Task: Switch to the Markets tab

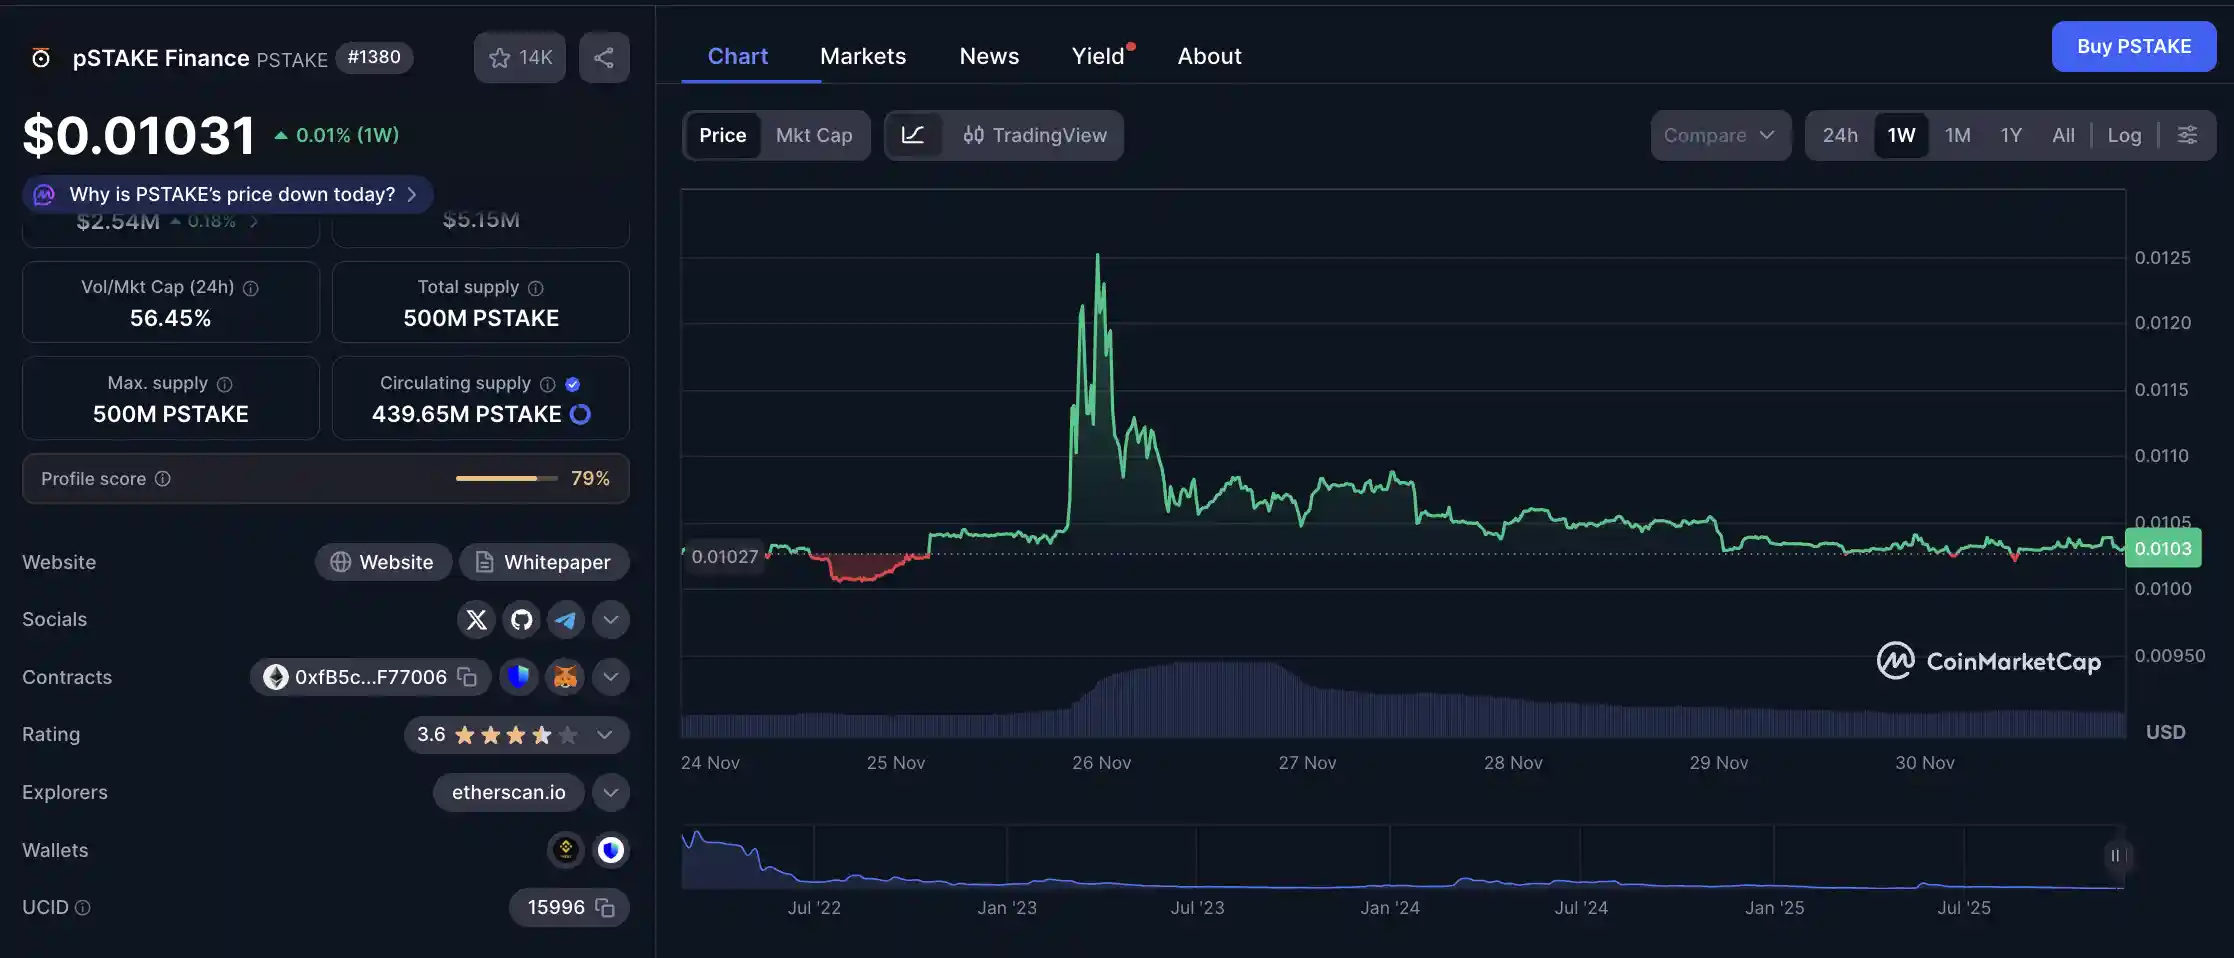Action: tap(862, 56)
